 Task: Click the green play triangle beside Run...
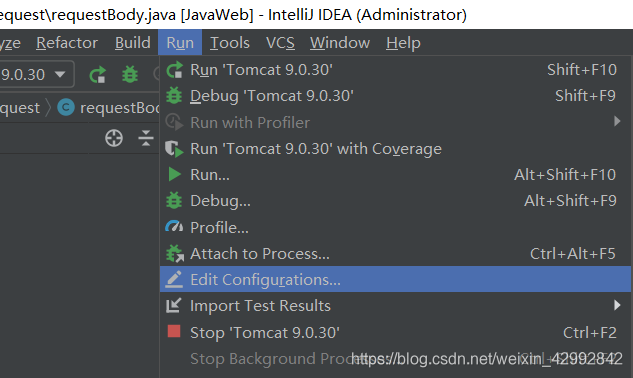click(174, 174)
